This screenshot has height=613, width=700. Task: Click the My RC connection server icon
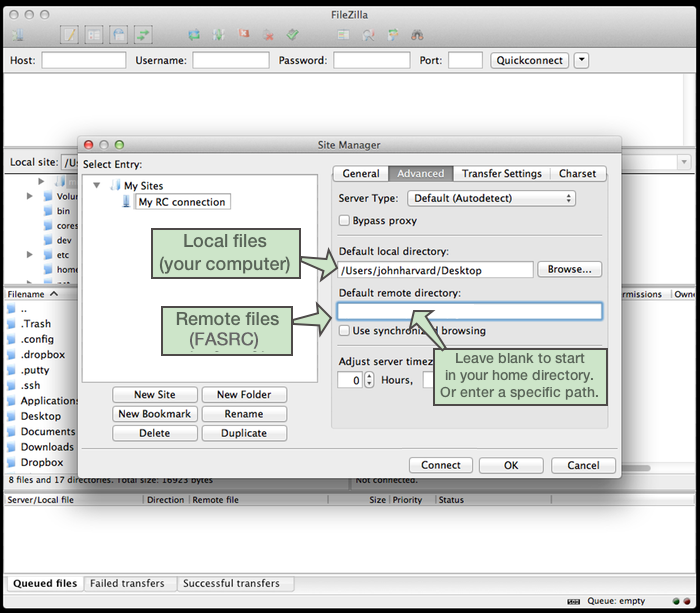(x=126, y=202)
